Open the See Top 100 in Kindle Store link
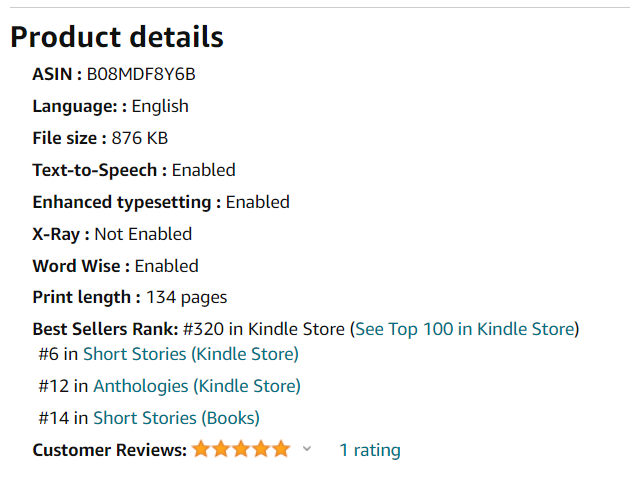 (465, 329)
